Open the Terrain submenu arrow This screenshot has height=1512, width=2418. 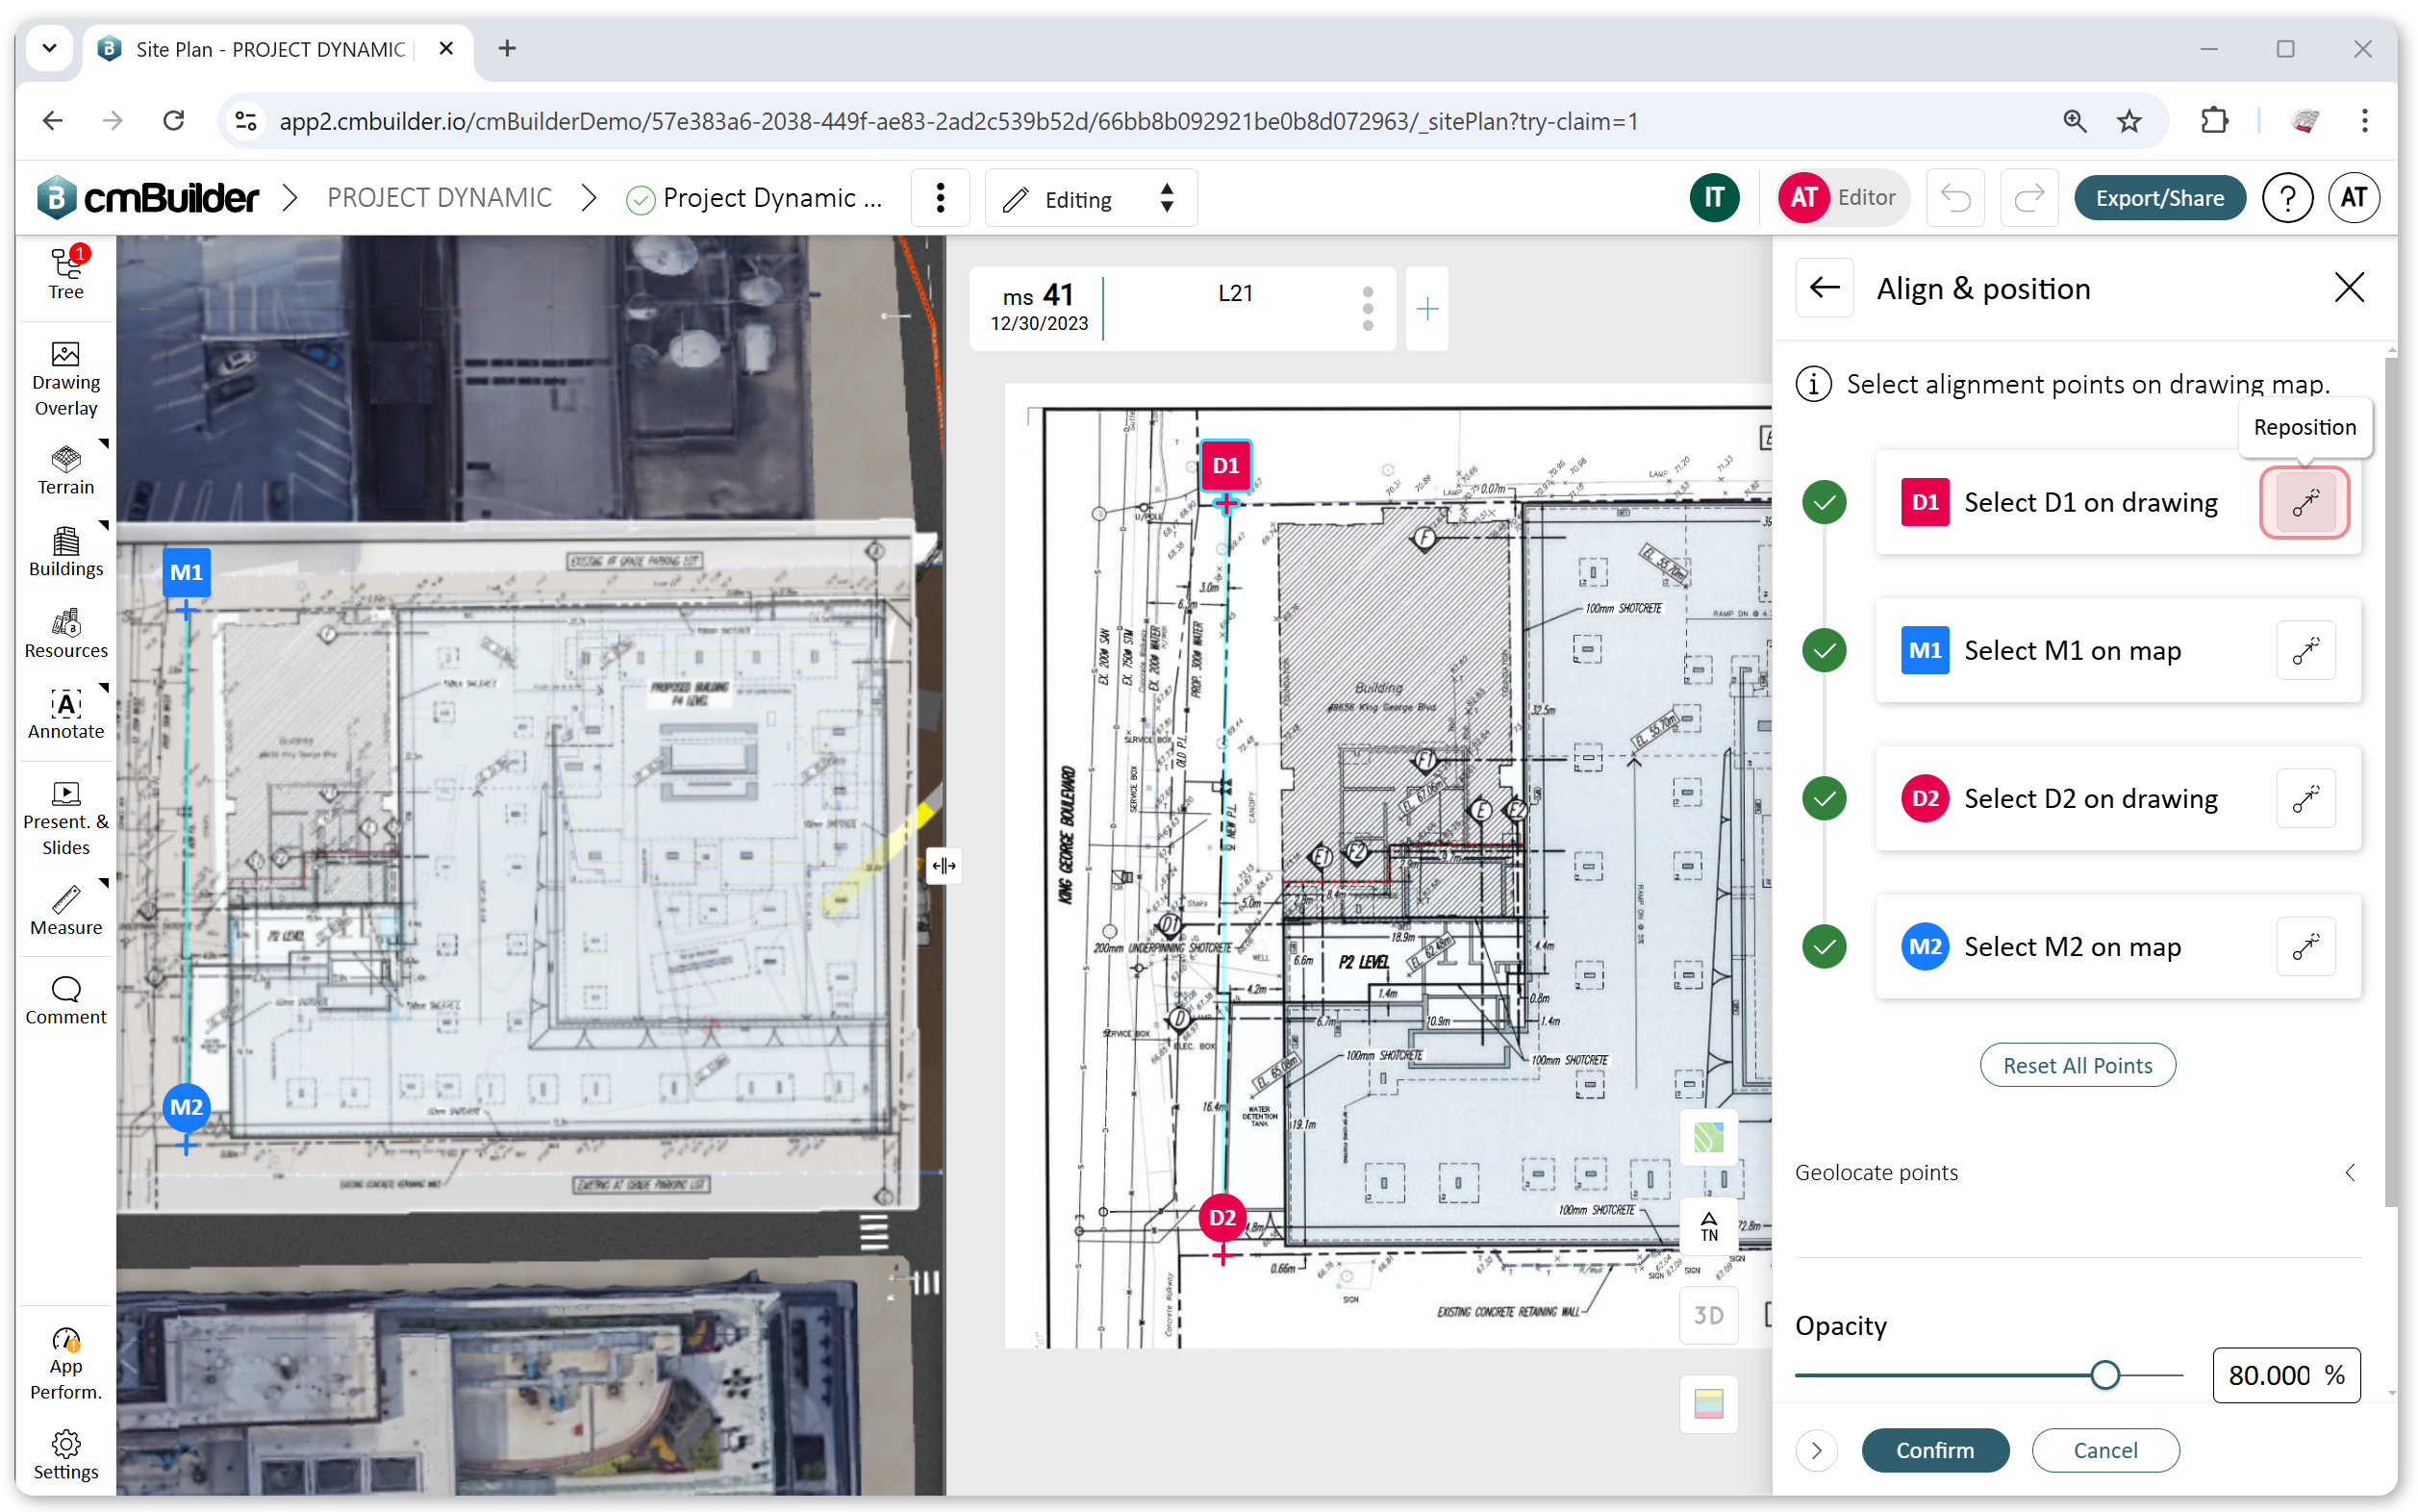coord(103,442)
